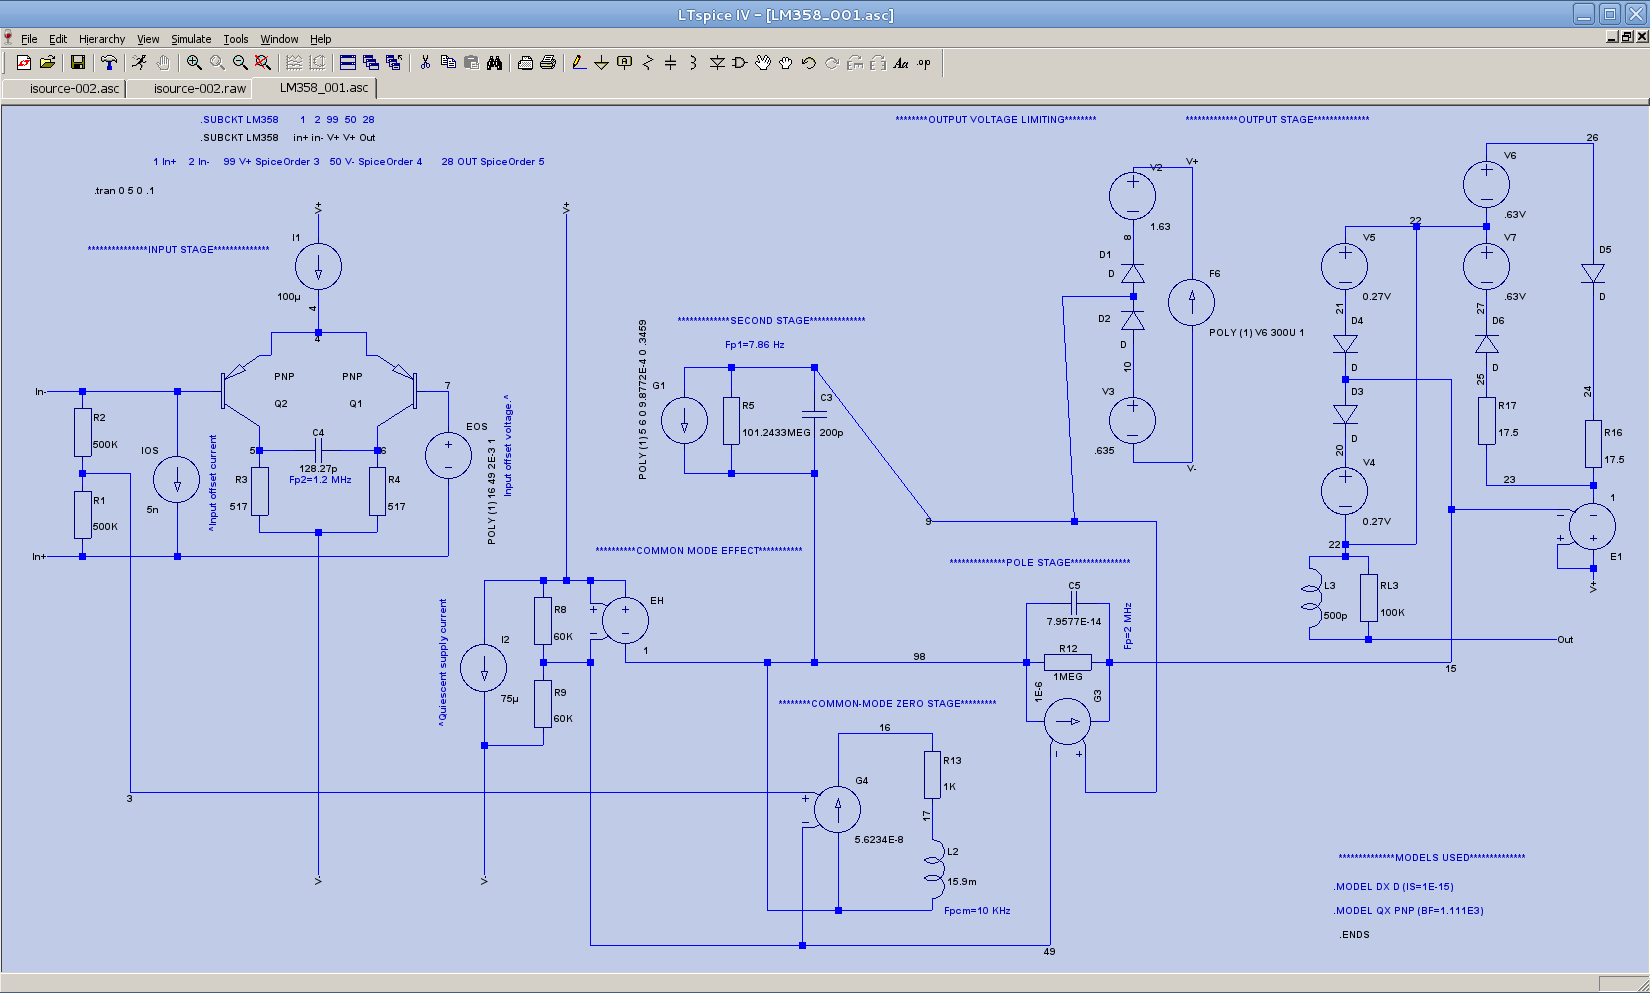Click the 'COMMON-MODE ZERO STAGE' heading
The width and height of the screenshot is (1650, 993).
click(886, 703)
